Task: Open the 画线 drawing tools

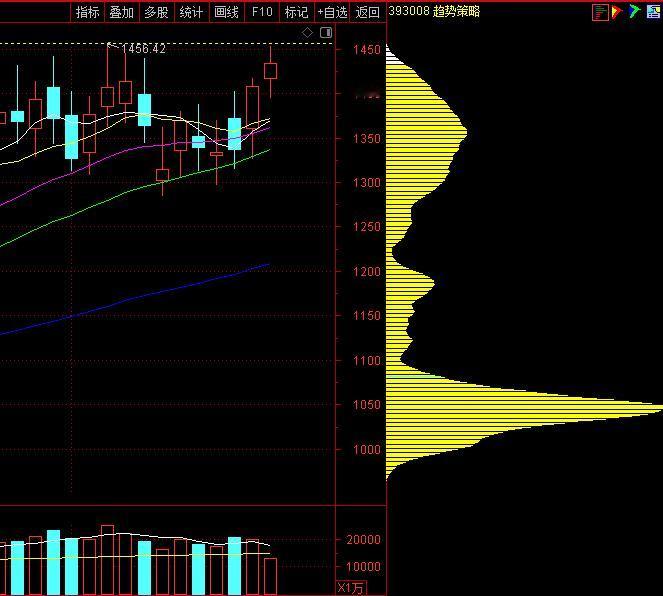Action: (x=227, y=12)
